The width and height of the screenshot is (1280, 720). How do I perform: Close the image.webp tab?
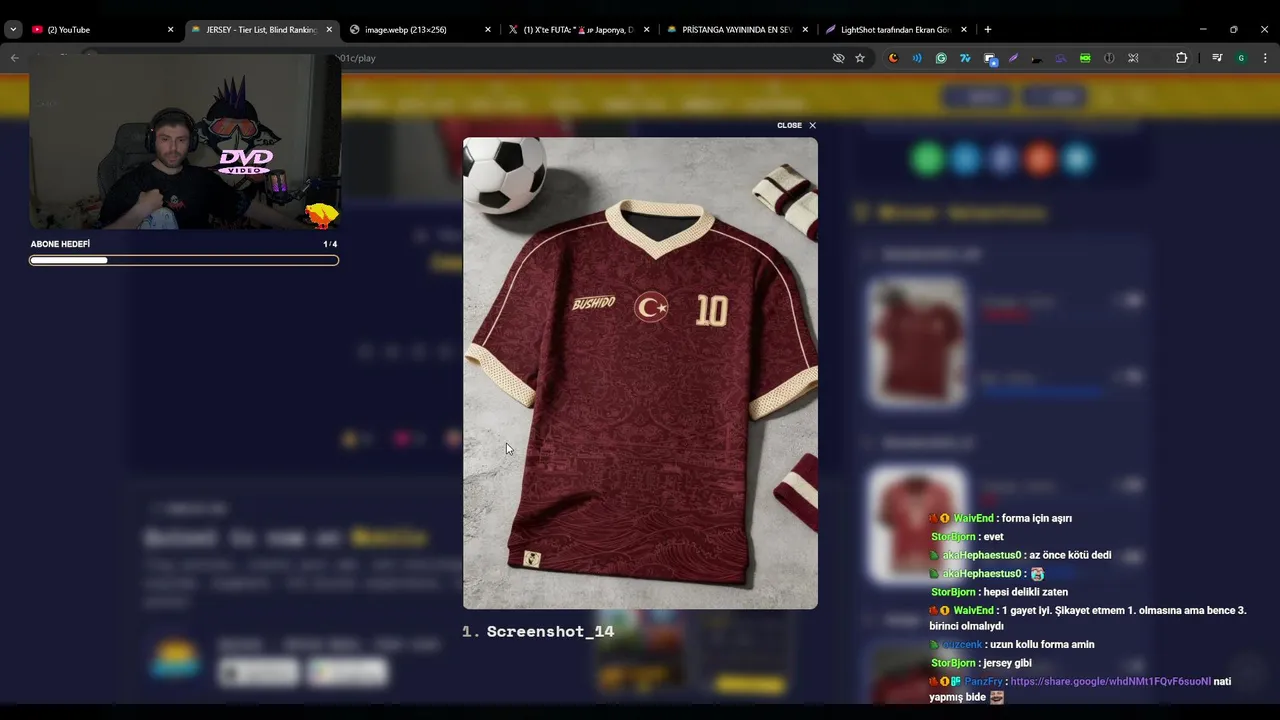[488, 30]
